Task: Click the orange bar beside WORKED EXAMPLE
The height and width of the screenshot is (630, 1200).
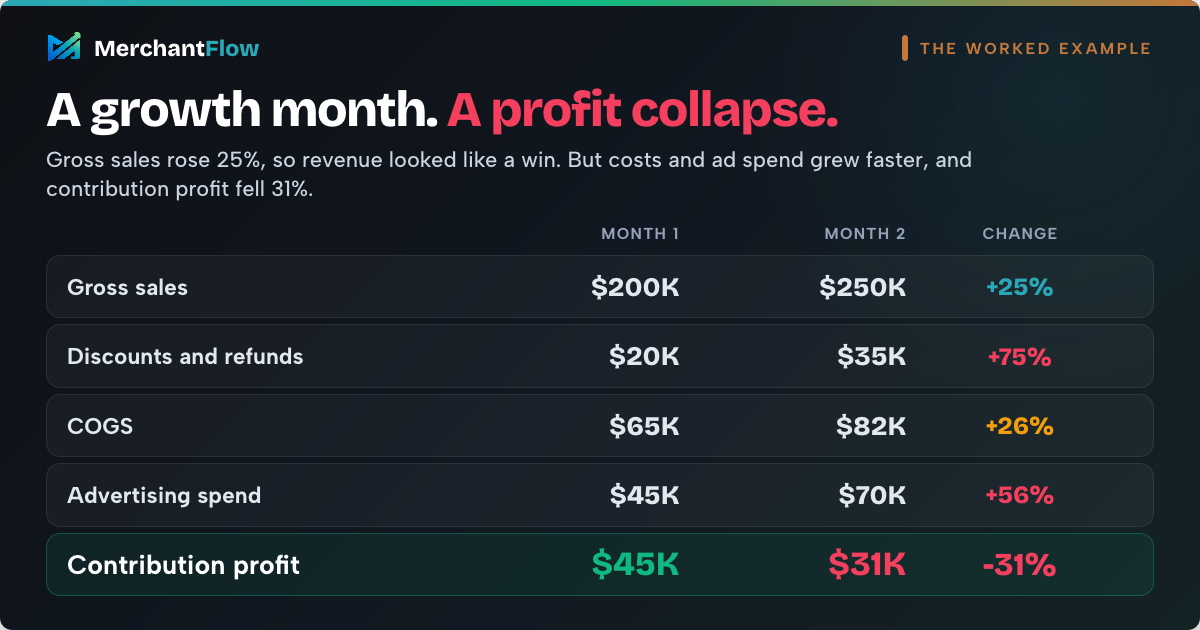Action: [x=905, y=48]
